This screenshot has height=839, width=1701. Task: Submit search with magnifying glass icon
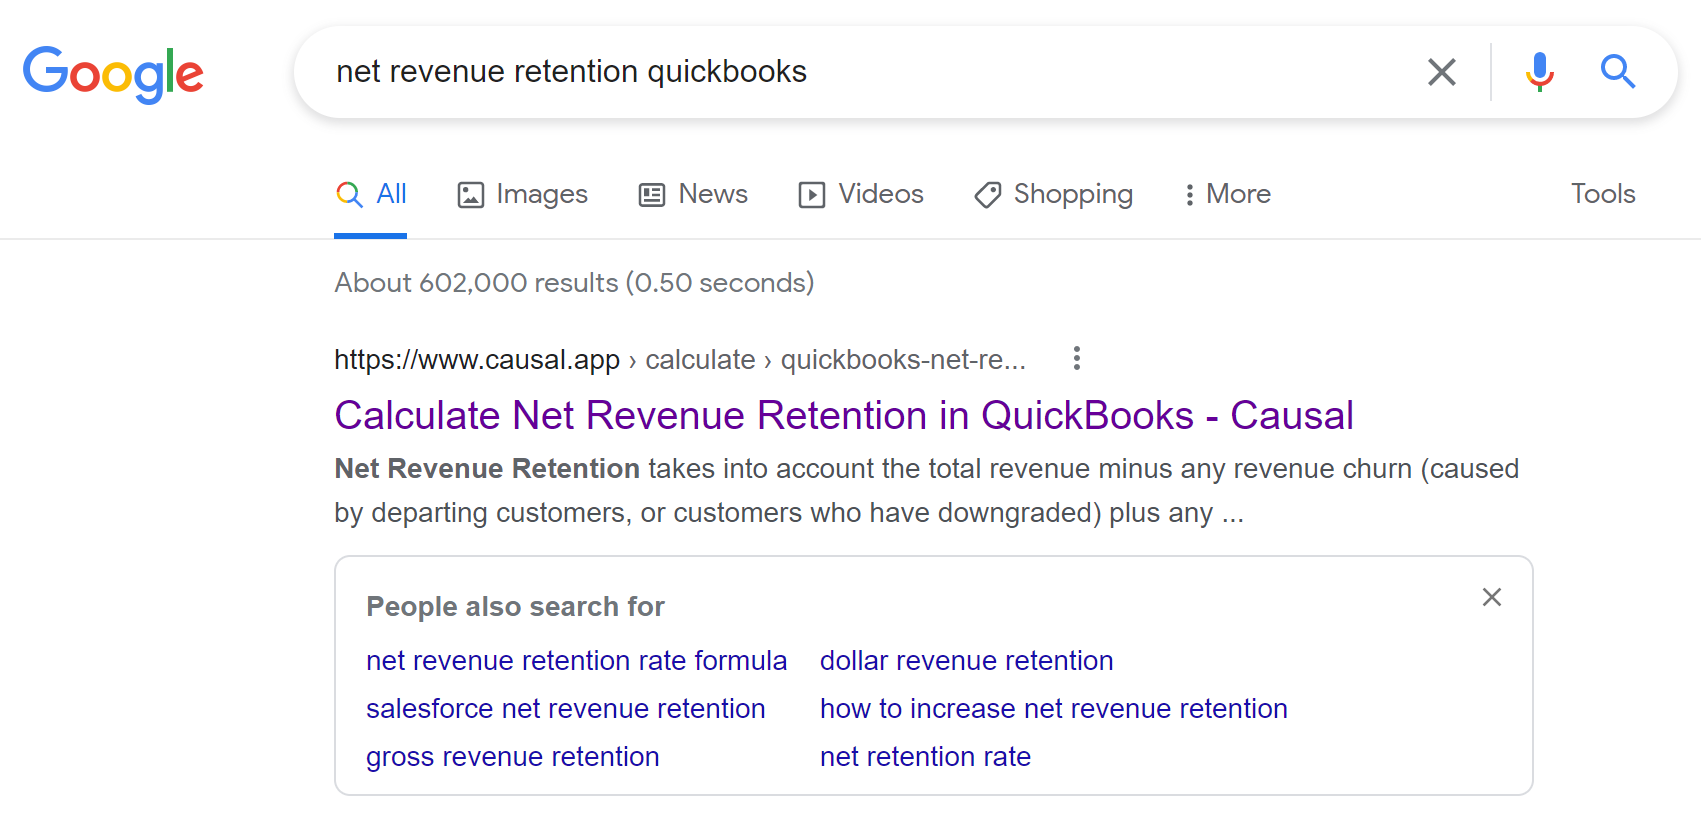[1617, 72]
